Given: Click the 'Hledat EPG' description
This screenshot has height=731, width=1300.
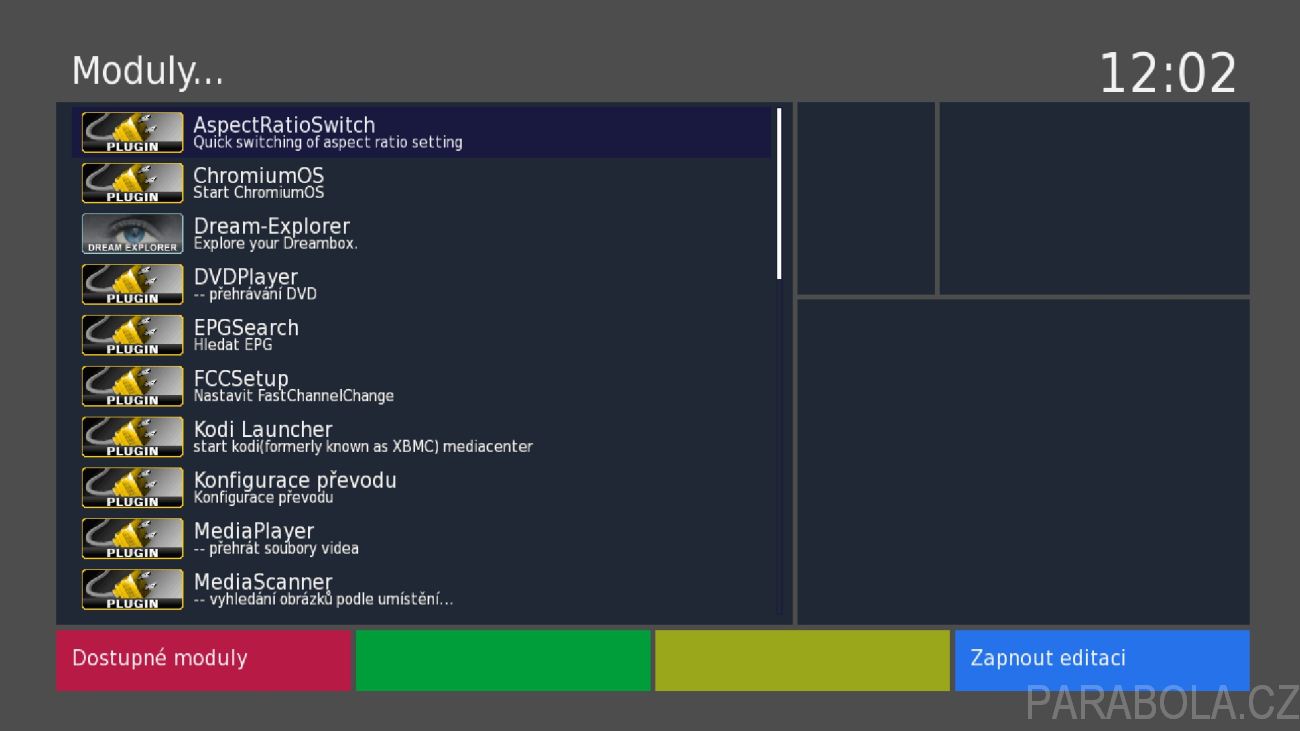Looking at the screenshot, I should [233, 345].
